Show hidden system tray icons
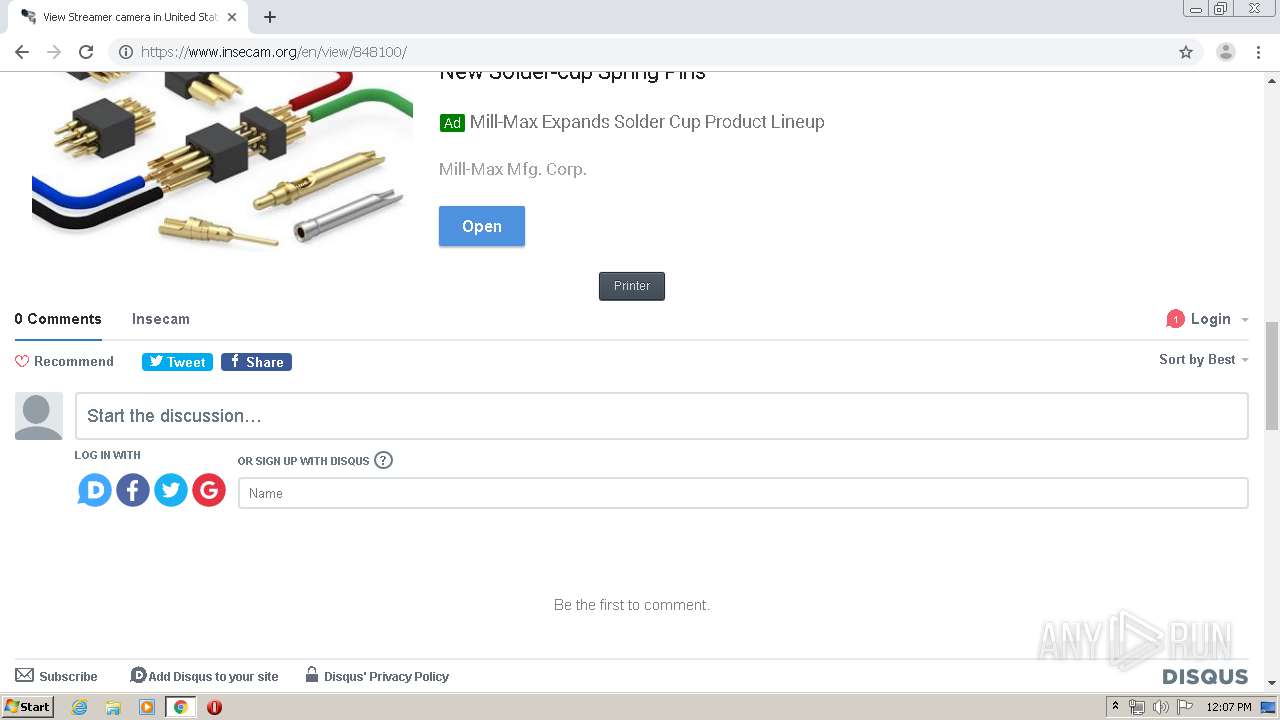This screenshot has width=1280, height=720. click(x=1116, y=707)
